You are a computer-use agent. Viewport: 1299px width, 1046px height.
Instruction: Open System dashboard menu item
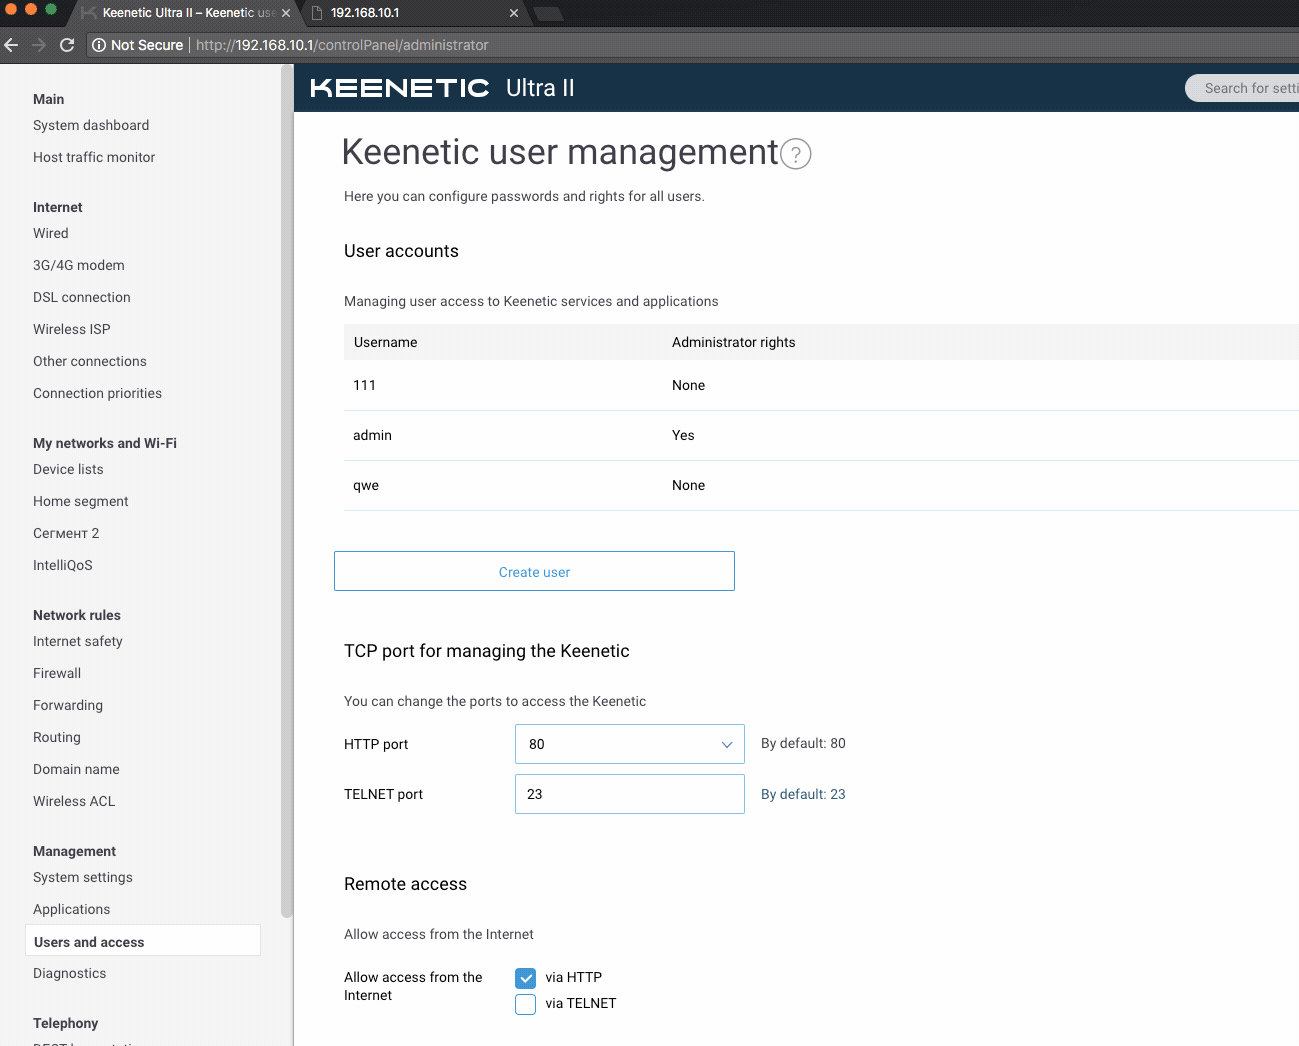(x=91, y=125)
